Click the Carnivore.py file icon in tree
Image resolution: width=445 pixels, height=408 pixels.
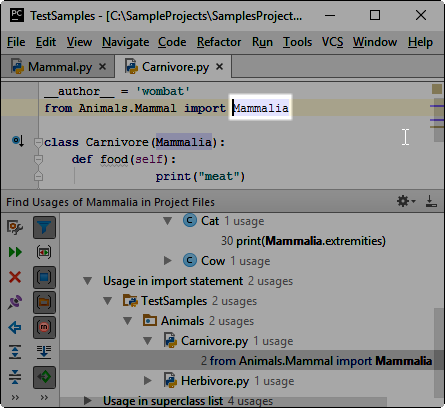170,340
